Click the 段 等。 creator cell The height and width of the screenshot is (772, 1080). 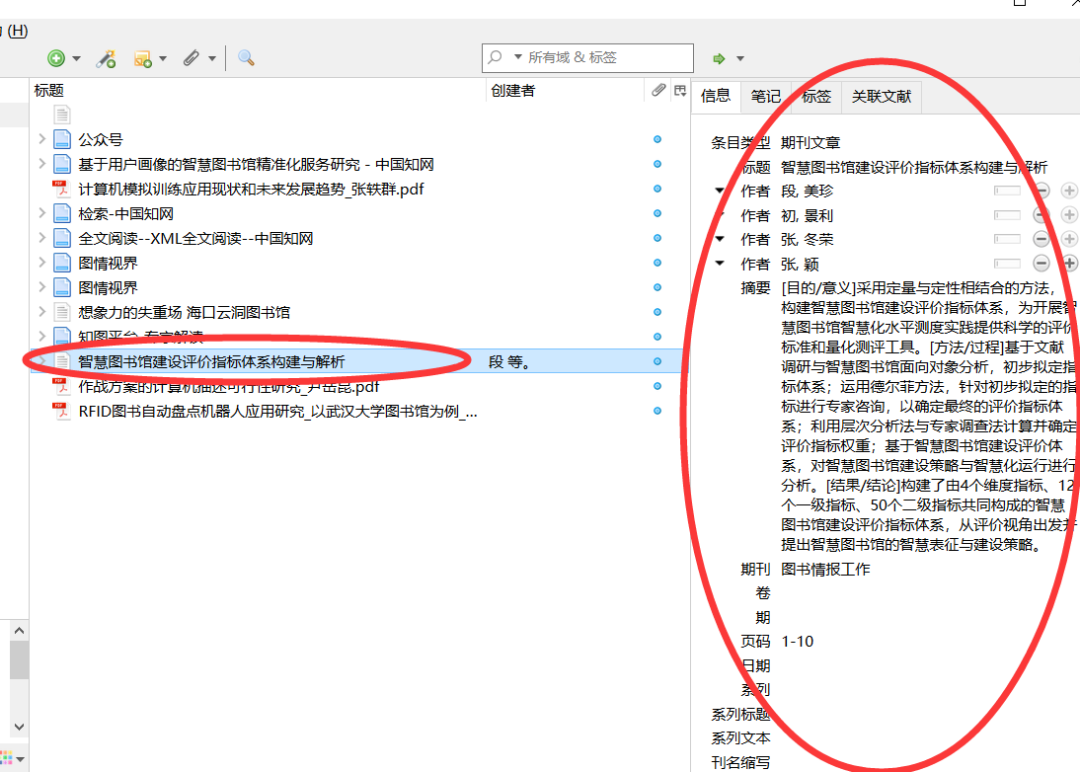click(x=509, y=362)
